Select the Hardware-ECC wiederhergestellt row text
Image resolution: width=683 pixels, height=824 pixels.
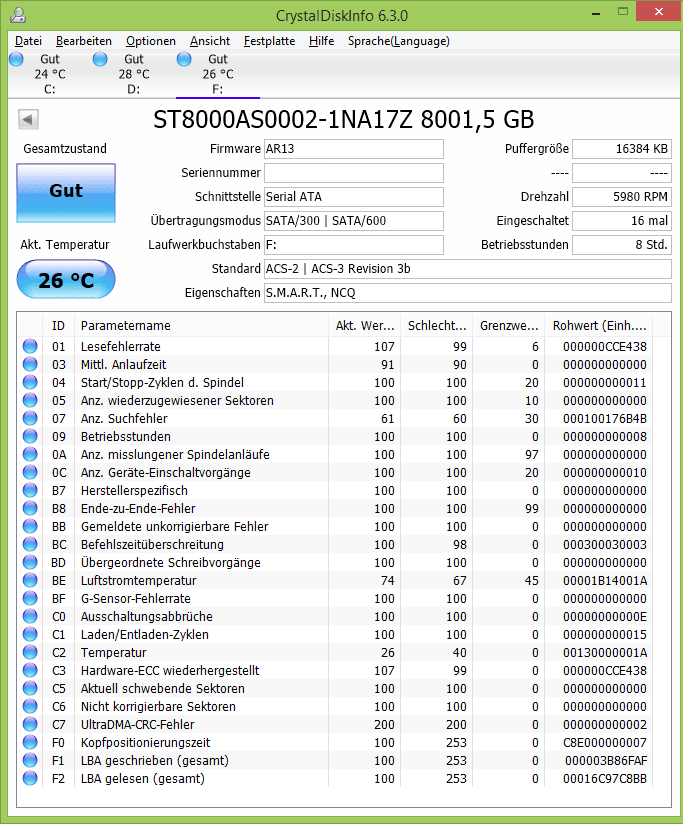click(170, 671)
